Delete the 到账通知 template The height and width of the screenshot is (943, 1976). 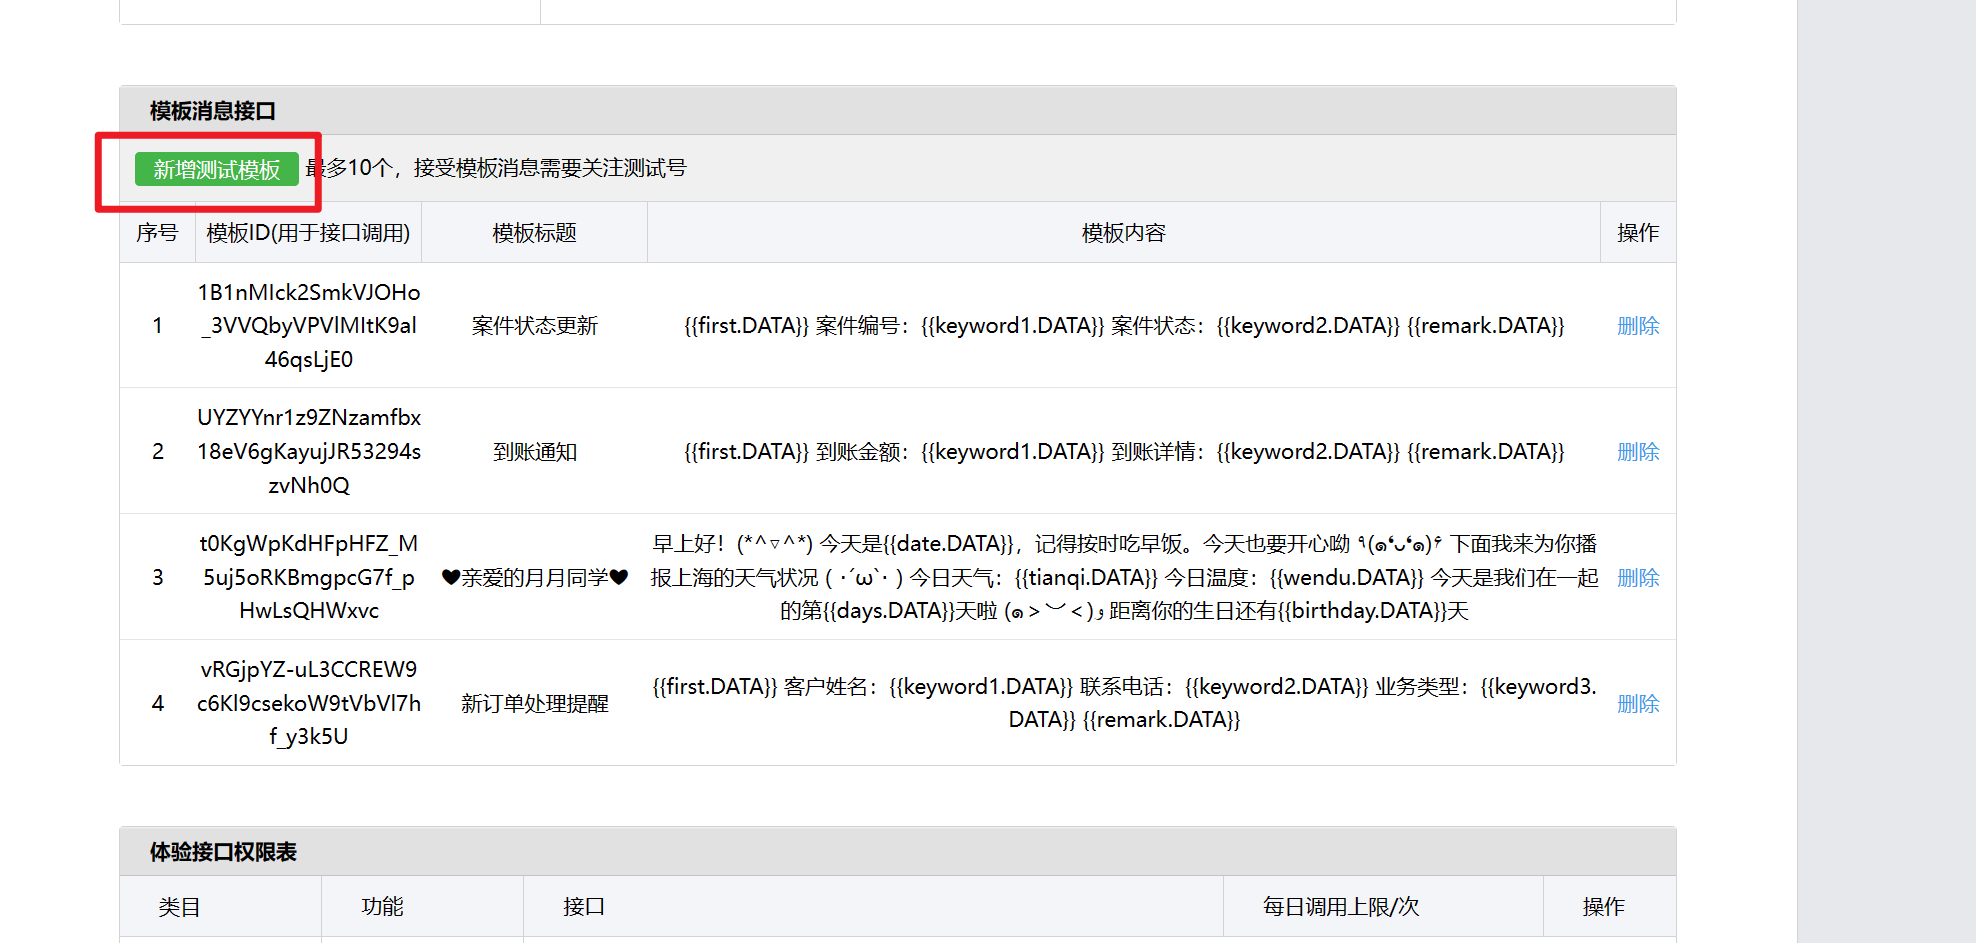point(1638,452)
